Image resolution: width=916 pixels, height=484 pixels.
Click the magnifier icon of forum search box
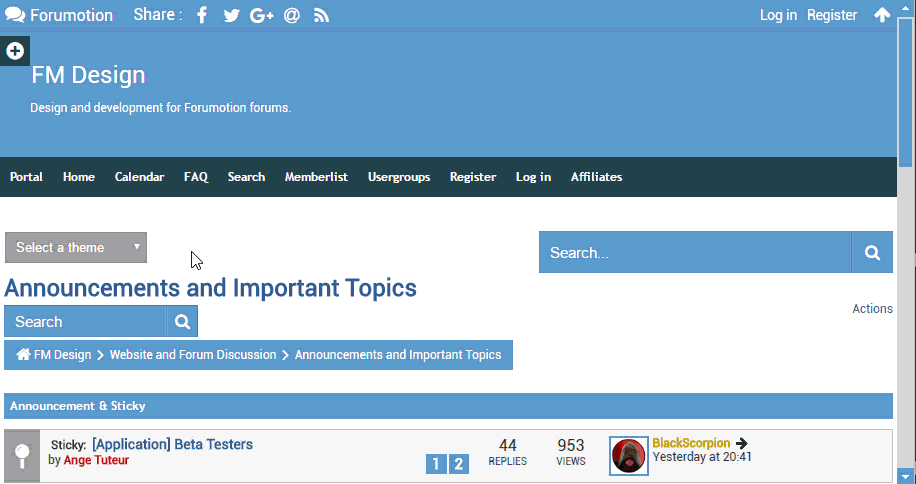point(182,321)
